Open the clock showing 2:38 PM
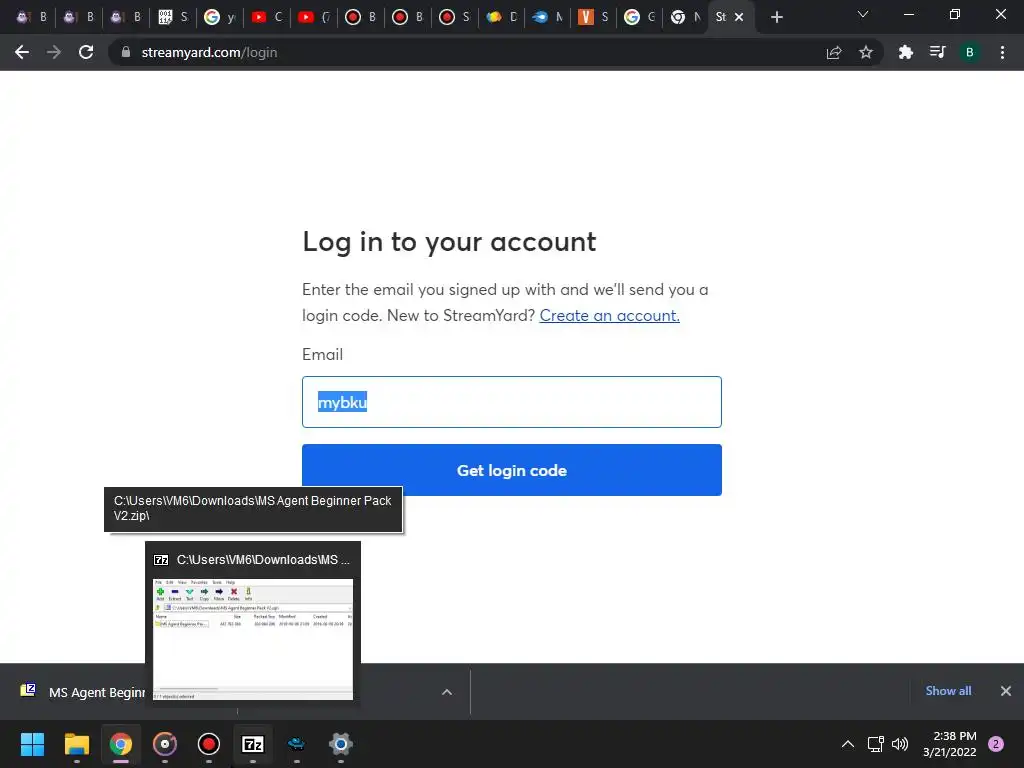The width and height of the screenshot is (1024, 768). (x=950, y=744)
